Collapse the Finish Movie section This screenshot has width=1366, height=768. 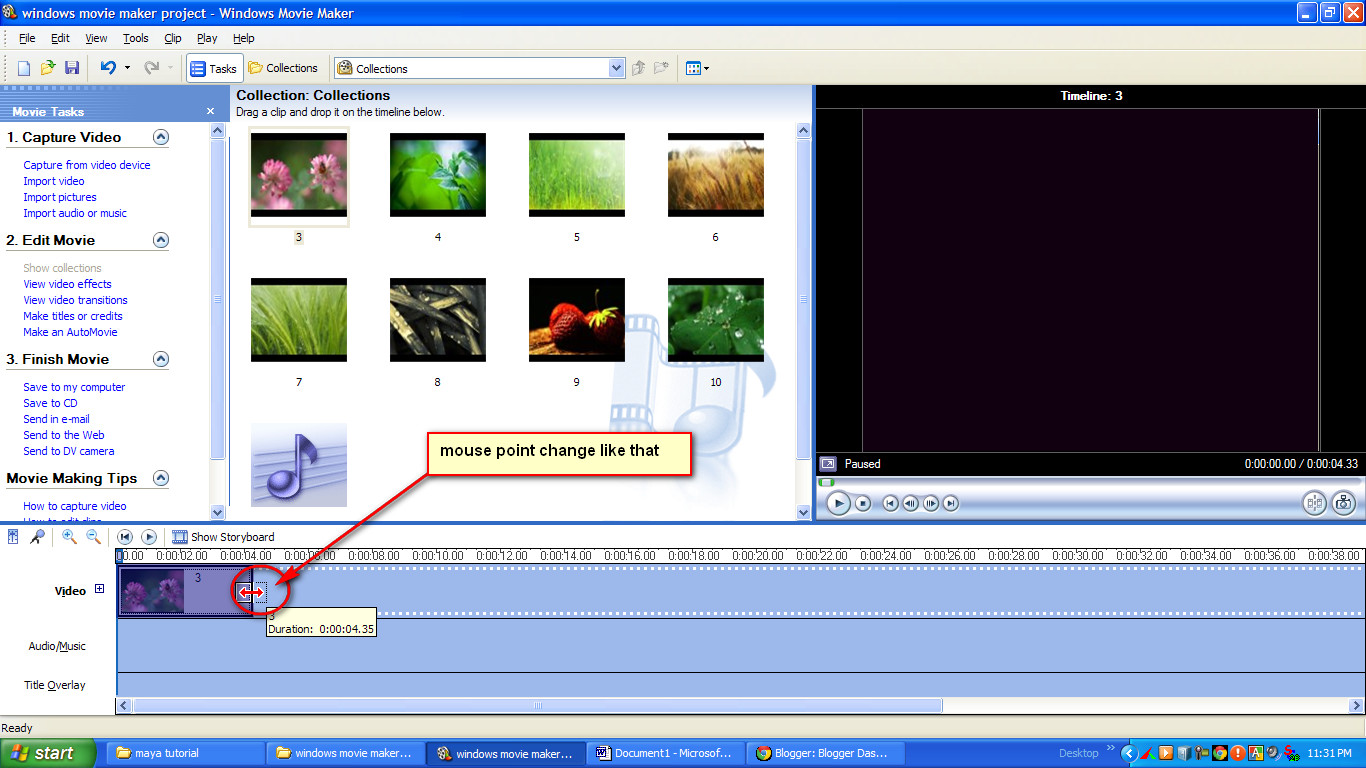[161, 359]
